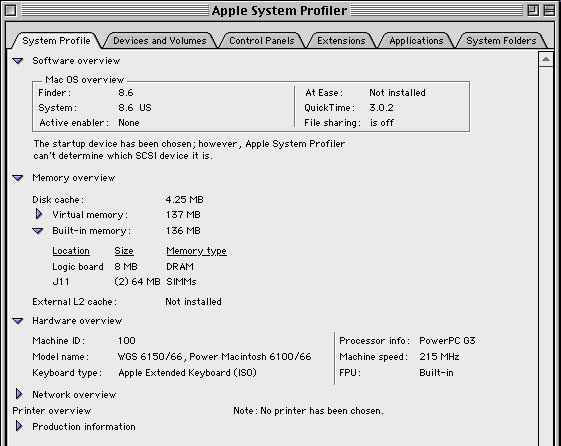Image resolution: width=561 pixels, height=446 pixels.
Task: Go to the Applications tab
Action: [416, 41]
